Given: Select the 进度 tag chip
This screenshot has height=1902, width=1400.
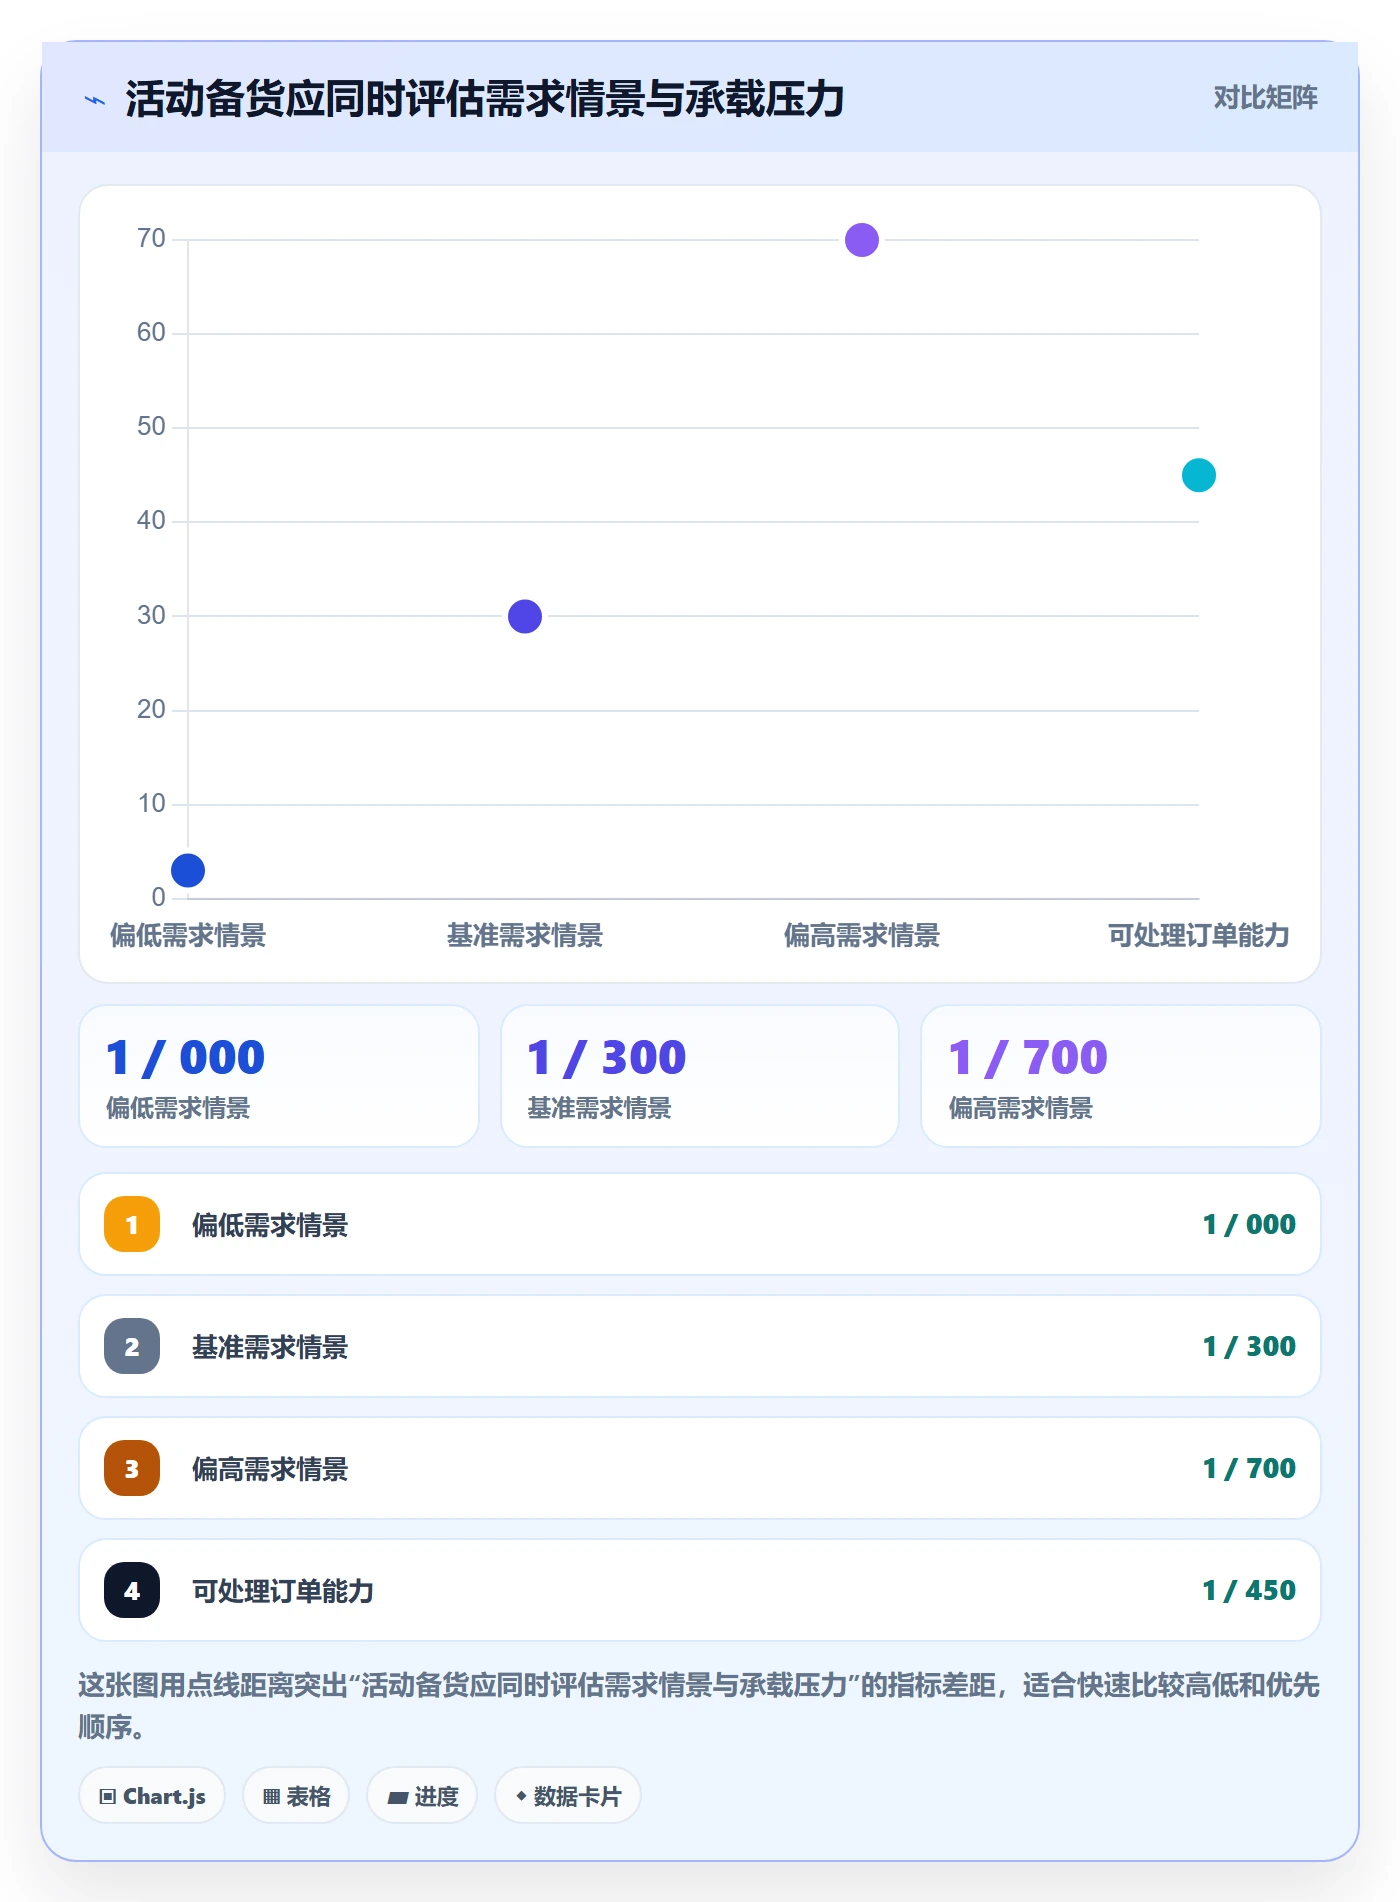Looking at the screenshot, I should (422, 1796).
